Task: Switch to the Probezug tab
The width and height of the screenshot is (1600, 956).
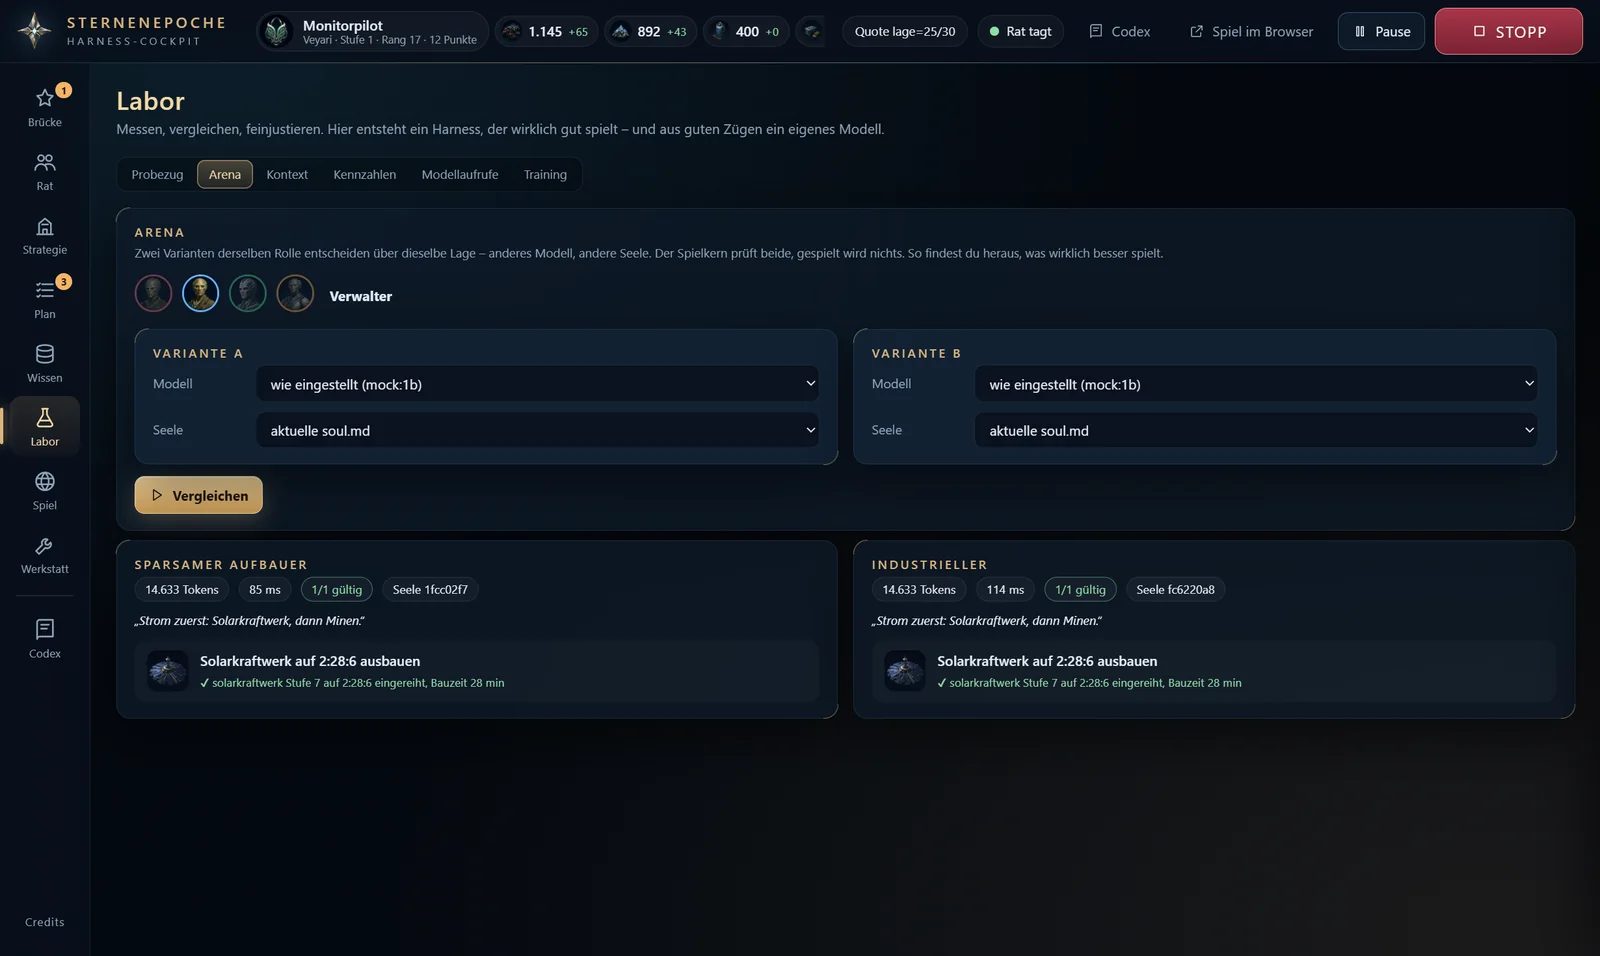Action: pos(157,174)
